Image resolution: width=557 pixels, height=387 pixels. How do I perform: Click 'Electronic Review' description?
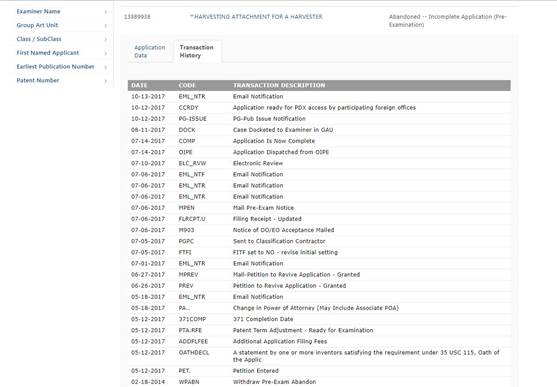(258, 163)
